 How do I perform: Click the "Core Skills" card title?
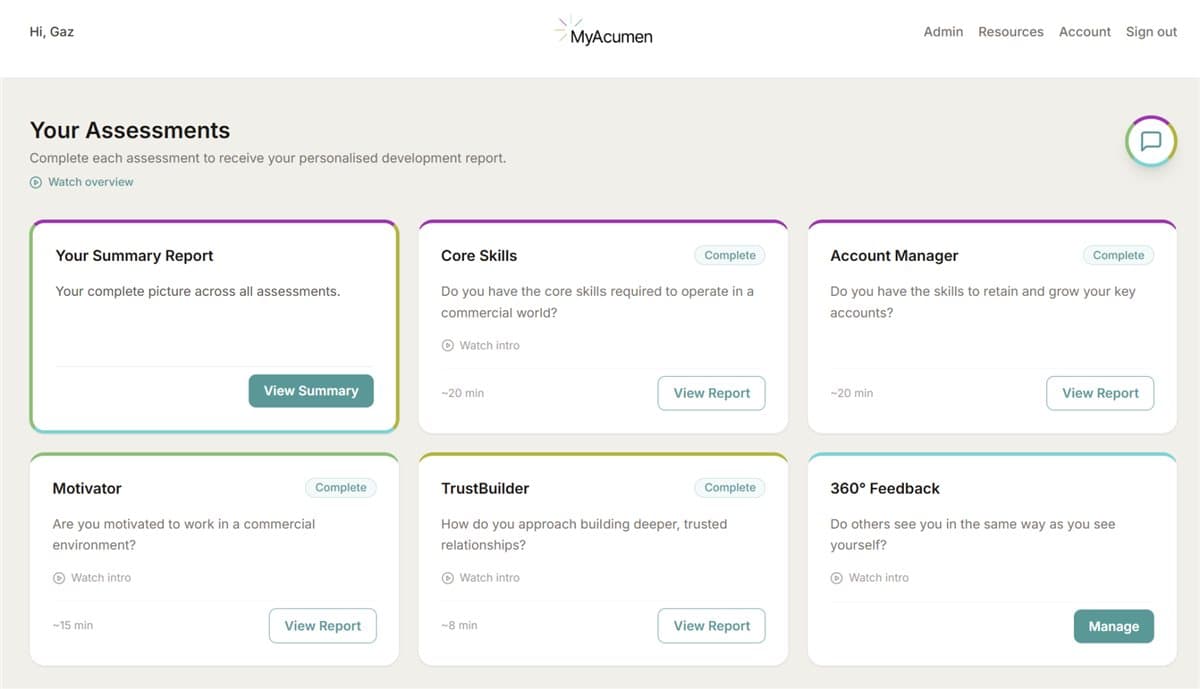point(479,255)
